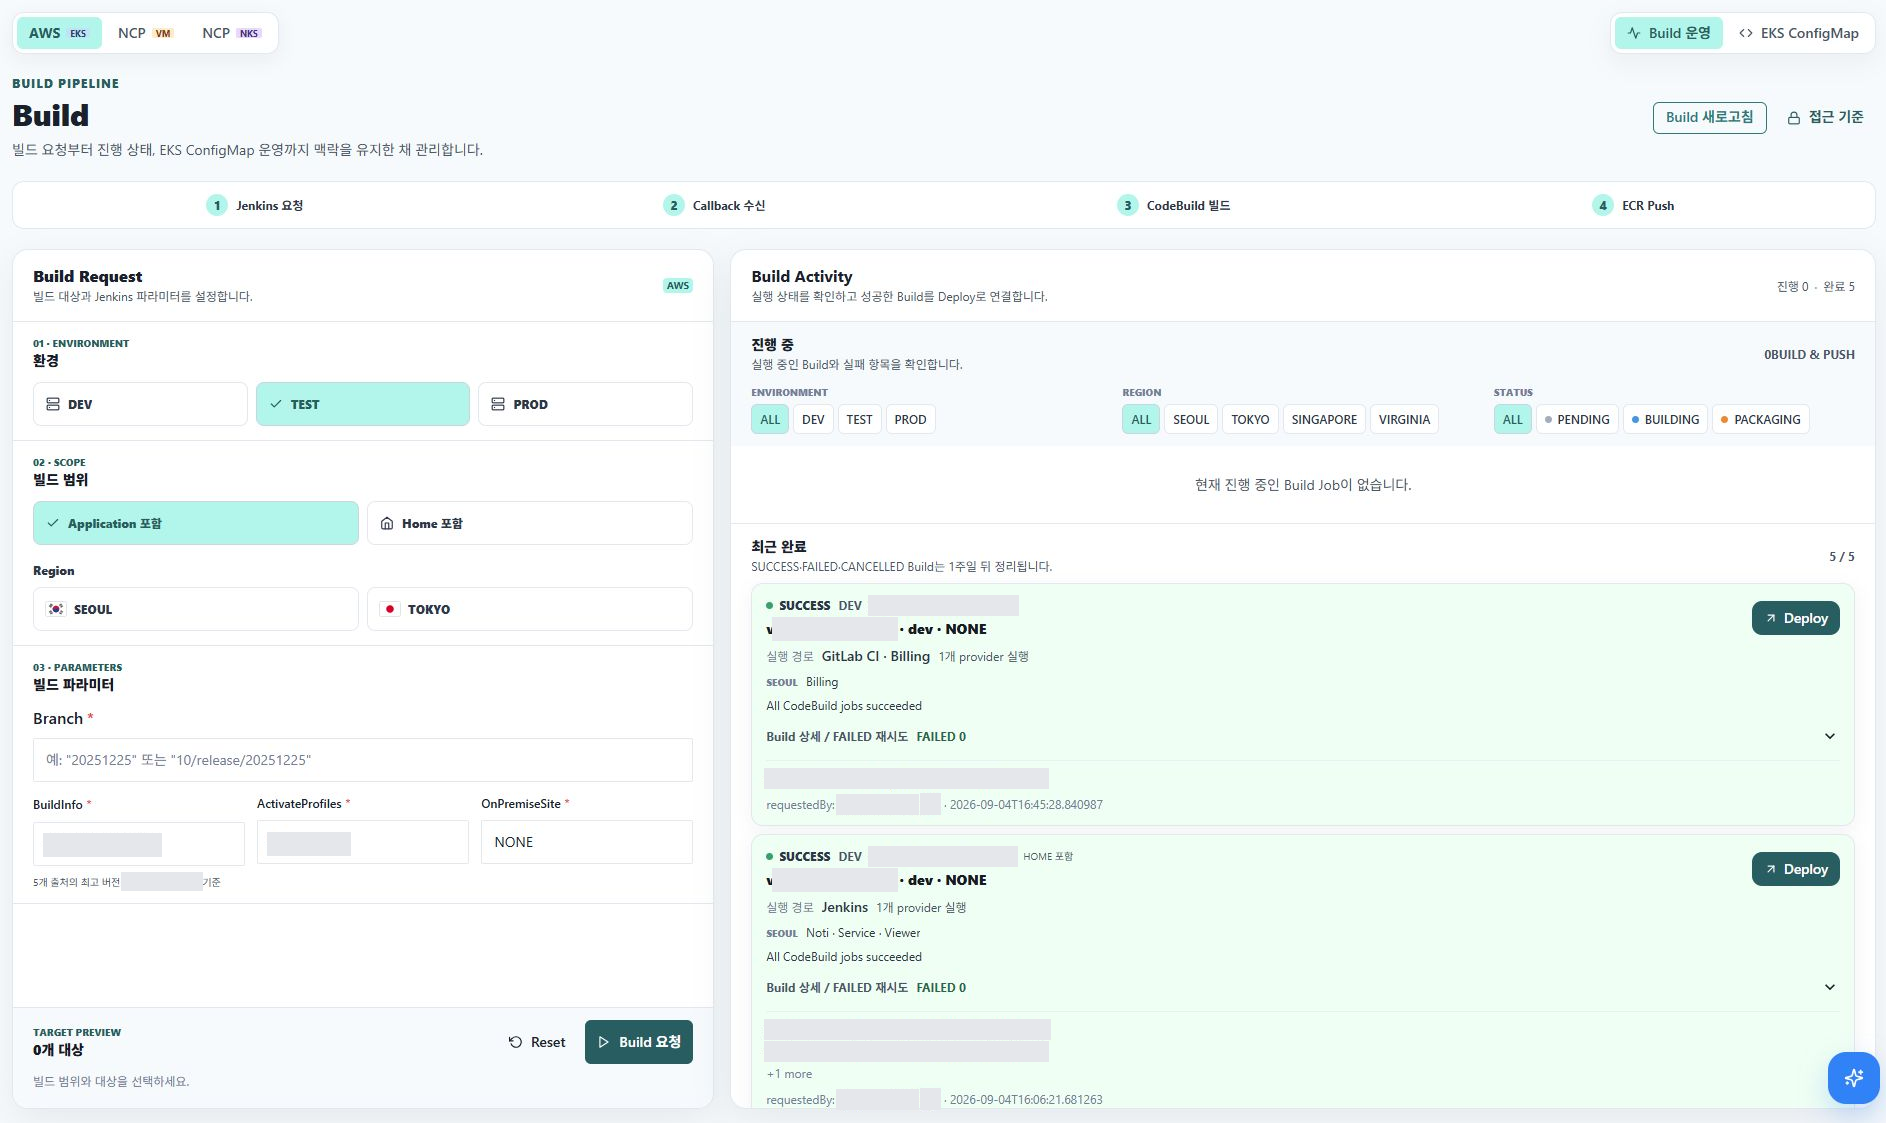Click the pulse icon in Build 운영 tab
This screenshot has width=1886, height=1123.
click(1634, 33)
